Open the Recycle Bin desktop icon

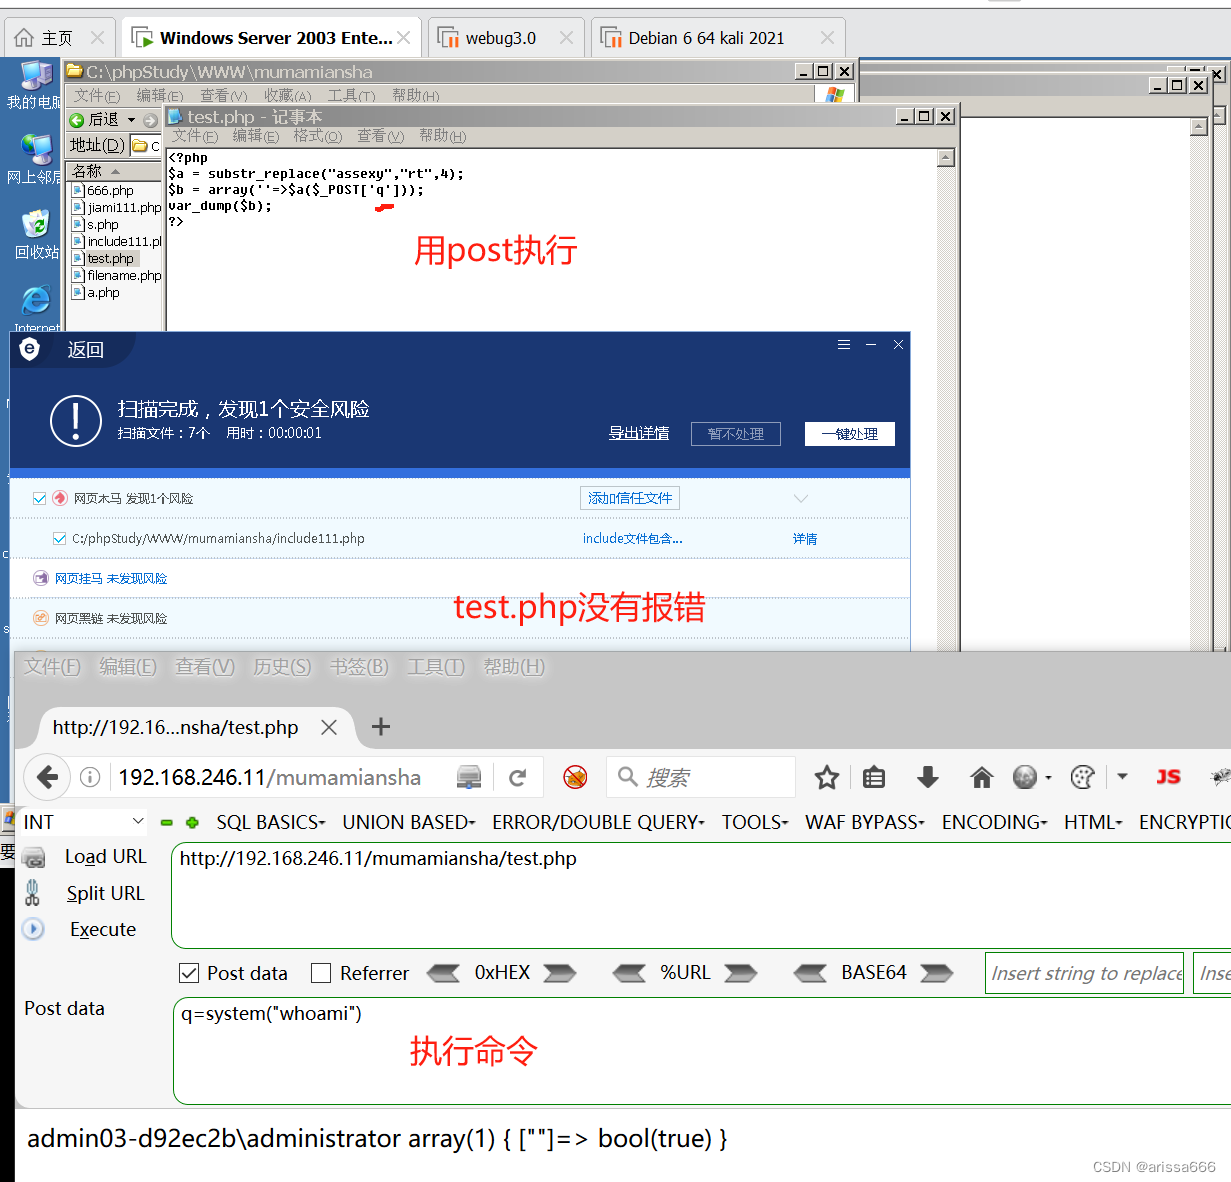pos(36,233)
